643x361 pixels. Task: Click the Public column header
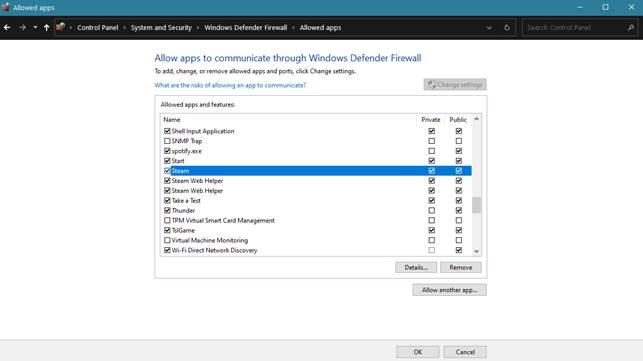pyautogui.click(x=458, y=120)
